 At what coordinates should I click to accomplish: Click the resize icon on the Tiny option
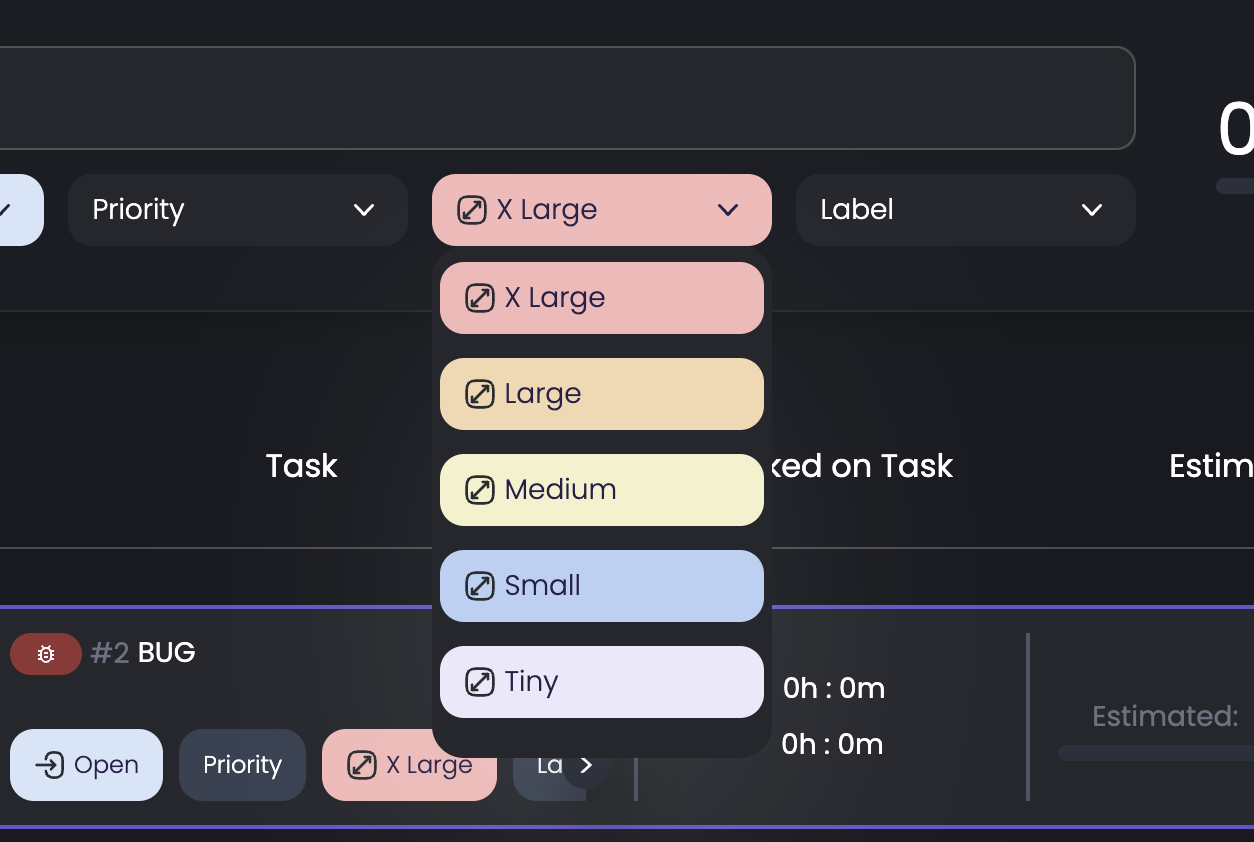(478, 681)
